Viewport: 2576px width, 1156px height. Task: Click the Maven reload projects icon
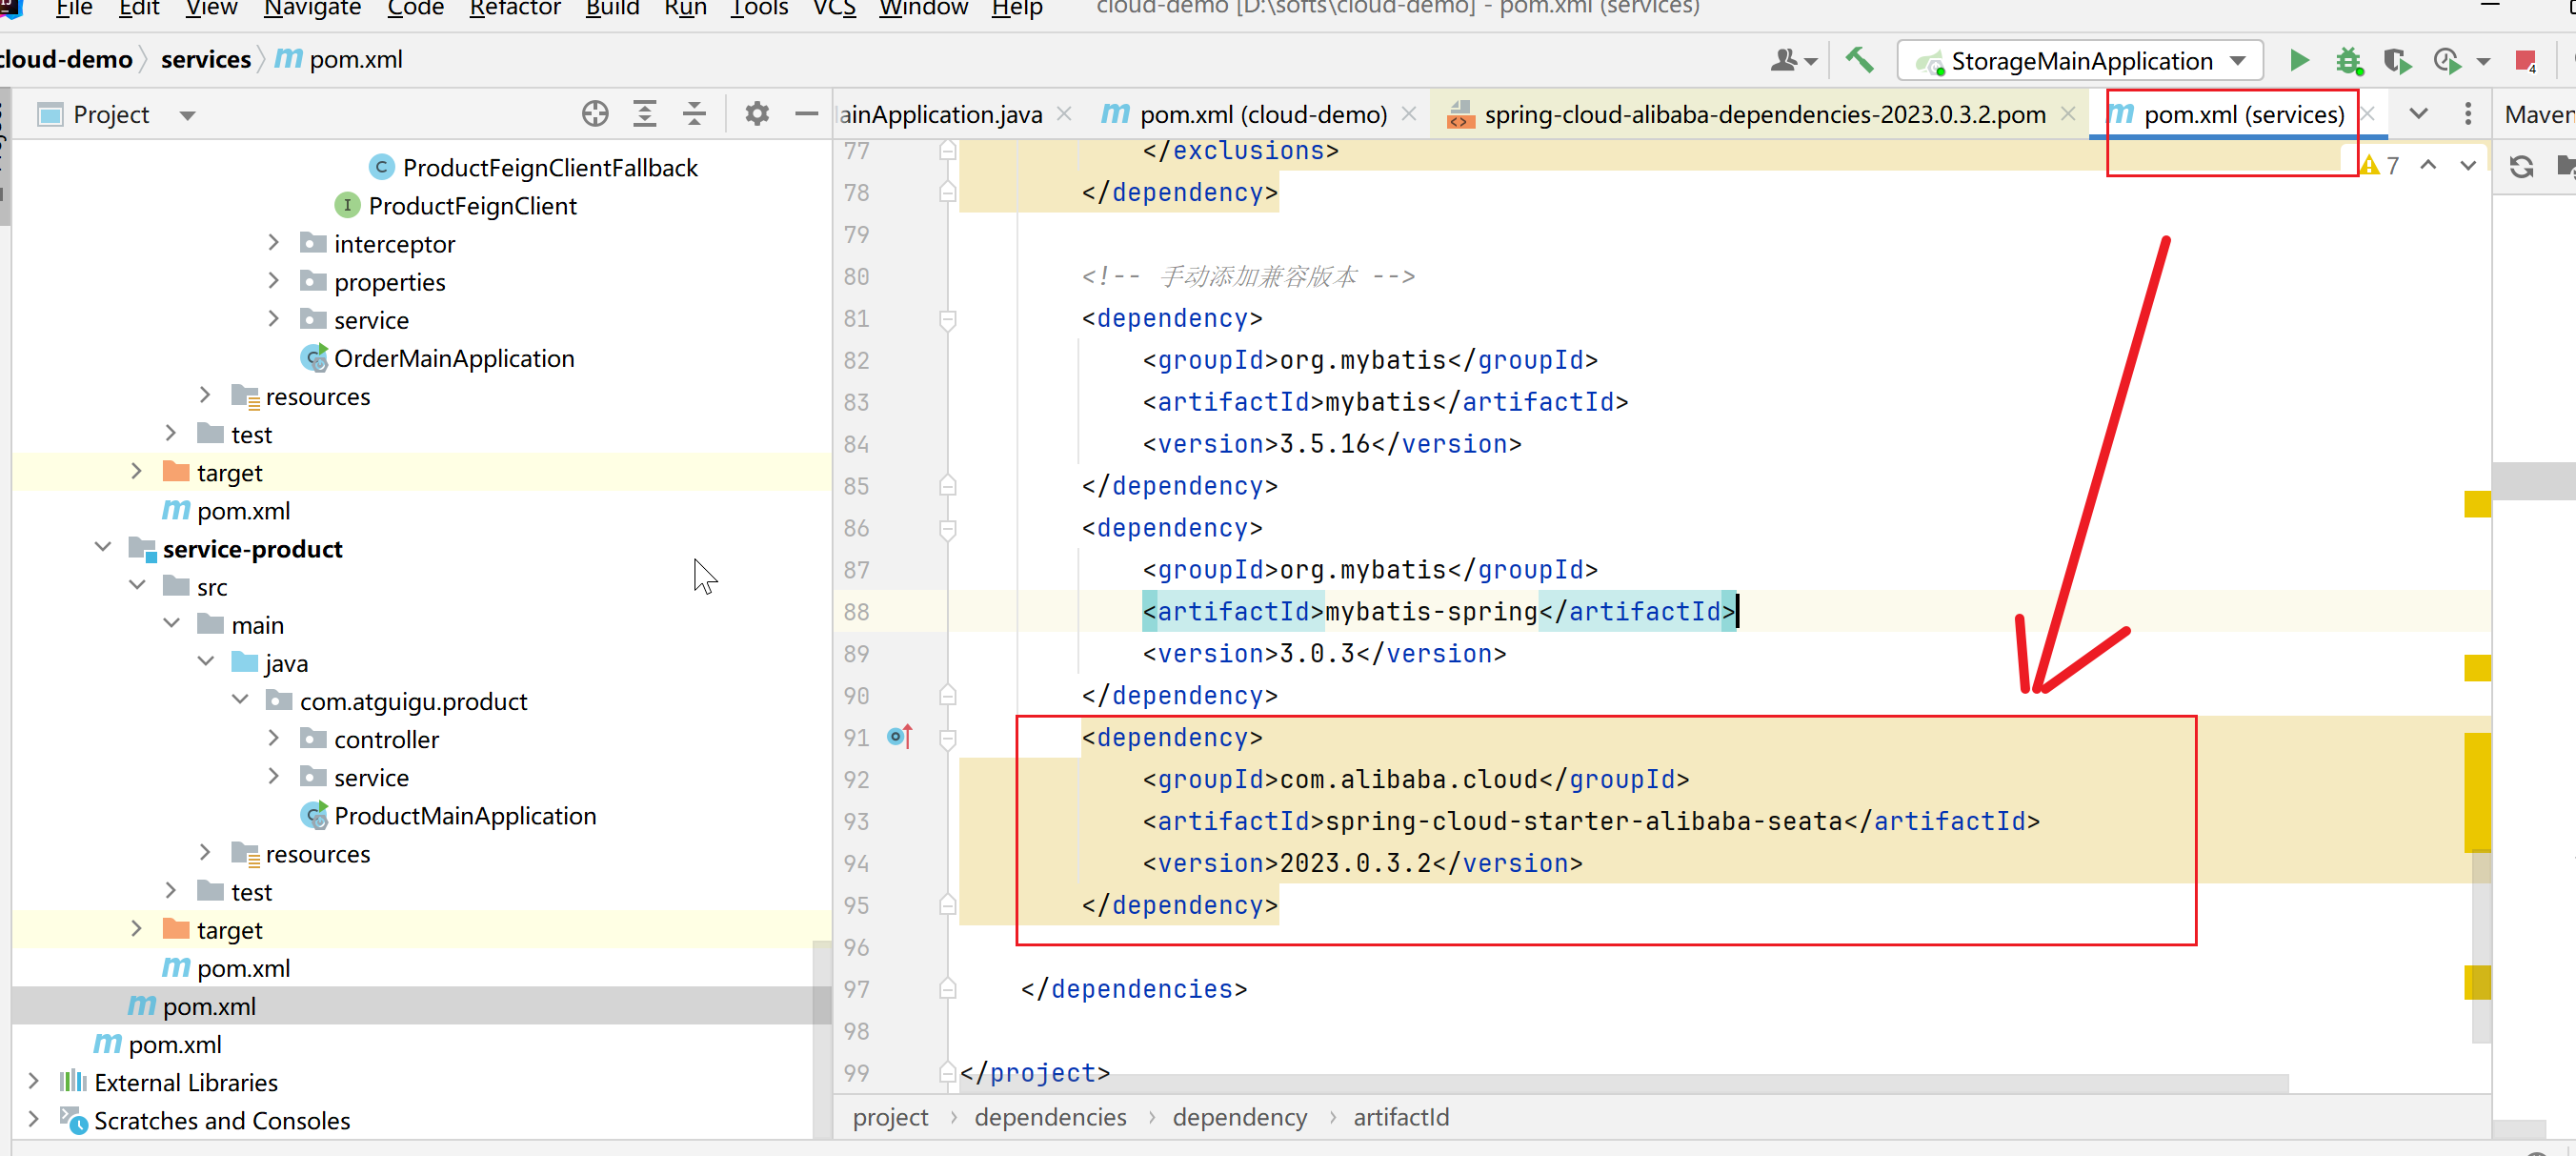(2521, 166)
